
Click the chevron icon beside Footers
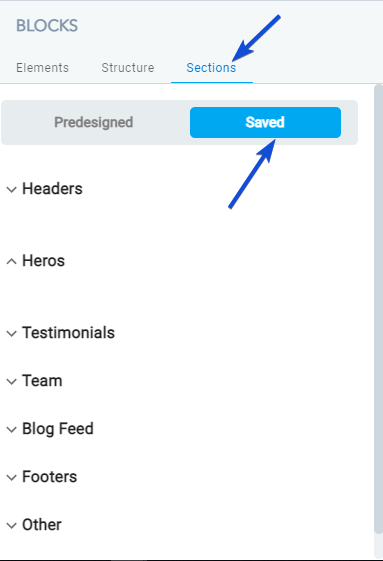point(11,477)
